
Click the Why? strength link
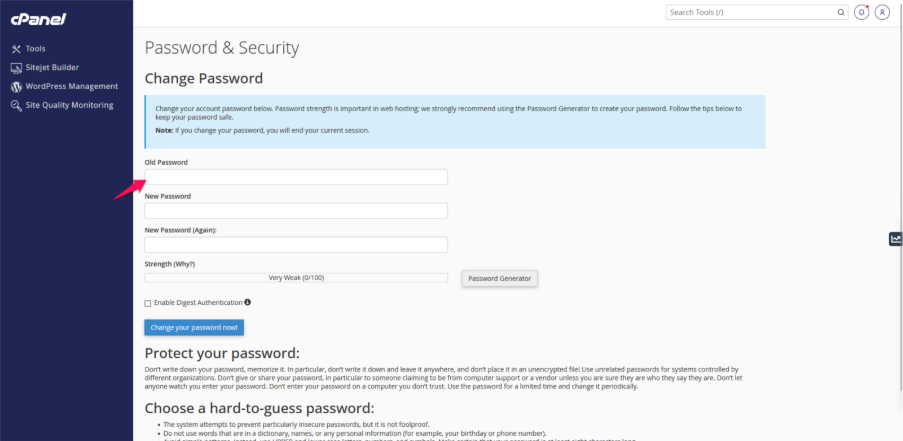pos(185,264)
